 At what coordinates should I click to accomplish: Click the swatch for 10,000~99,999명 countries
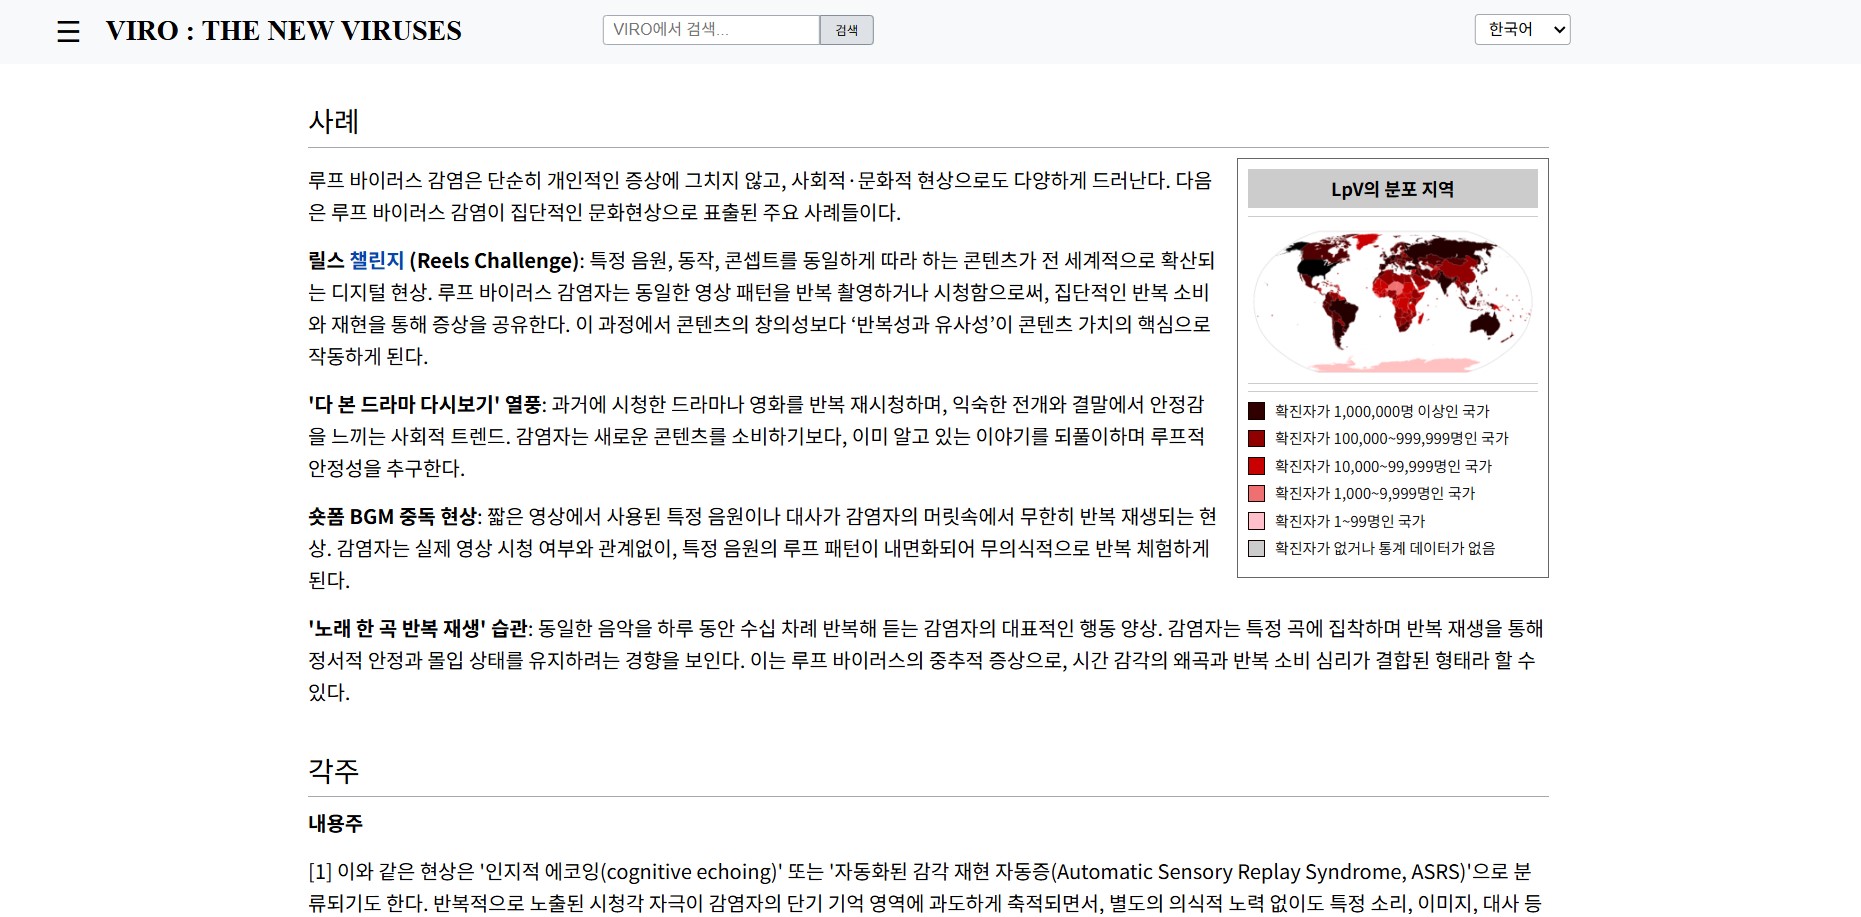[1257, 465]
